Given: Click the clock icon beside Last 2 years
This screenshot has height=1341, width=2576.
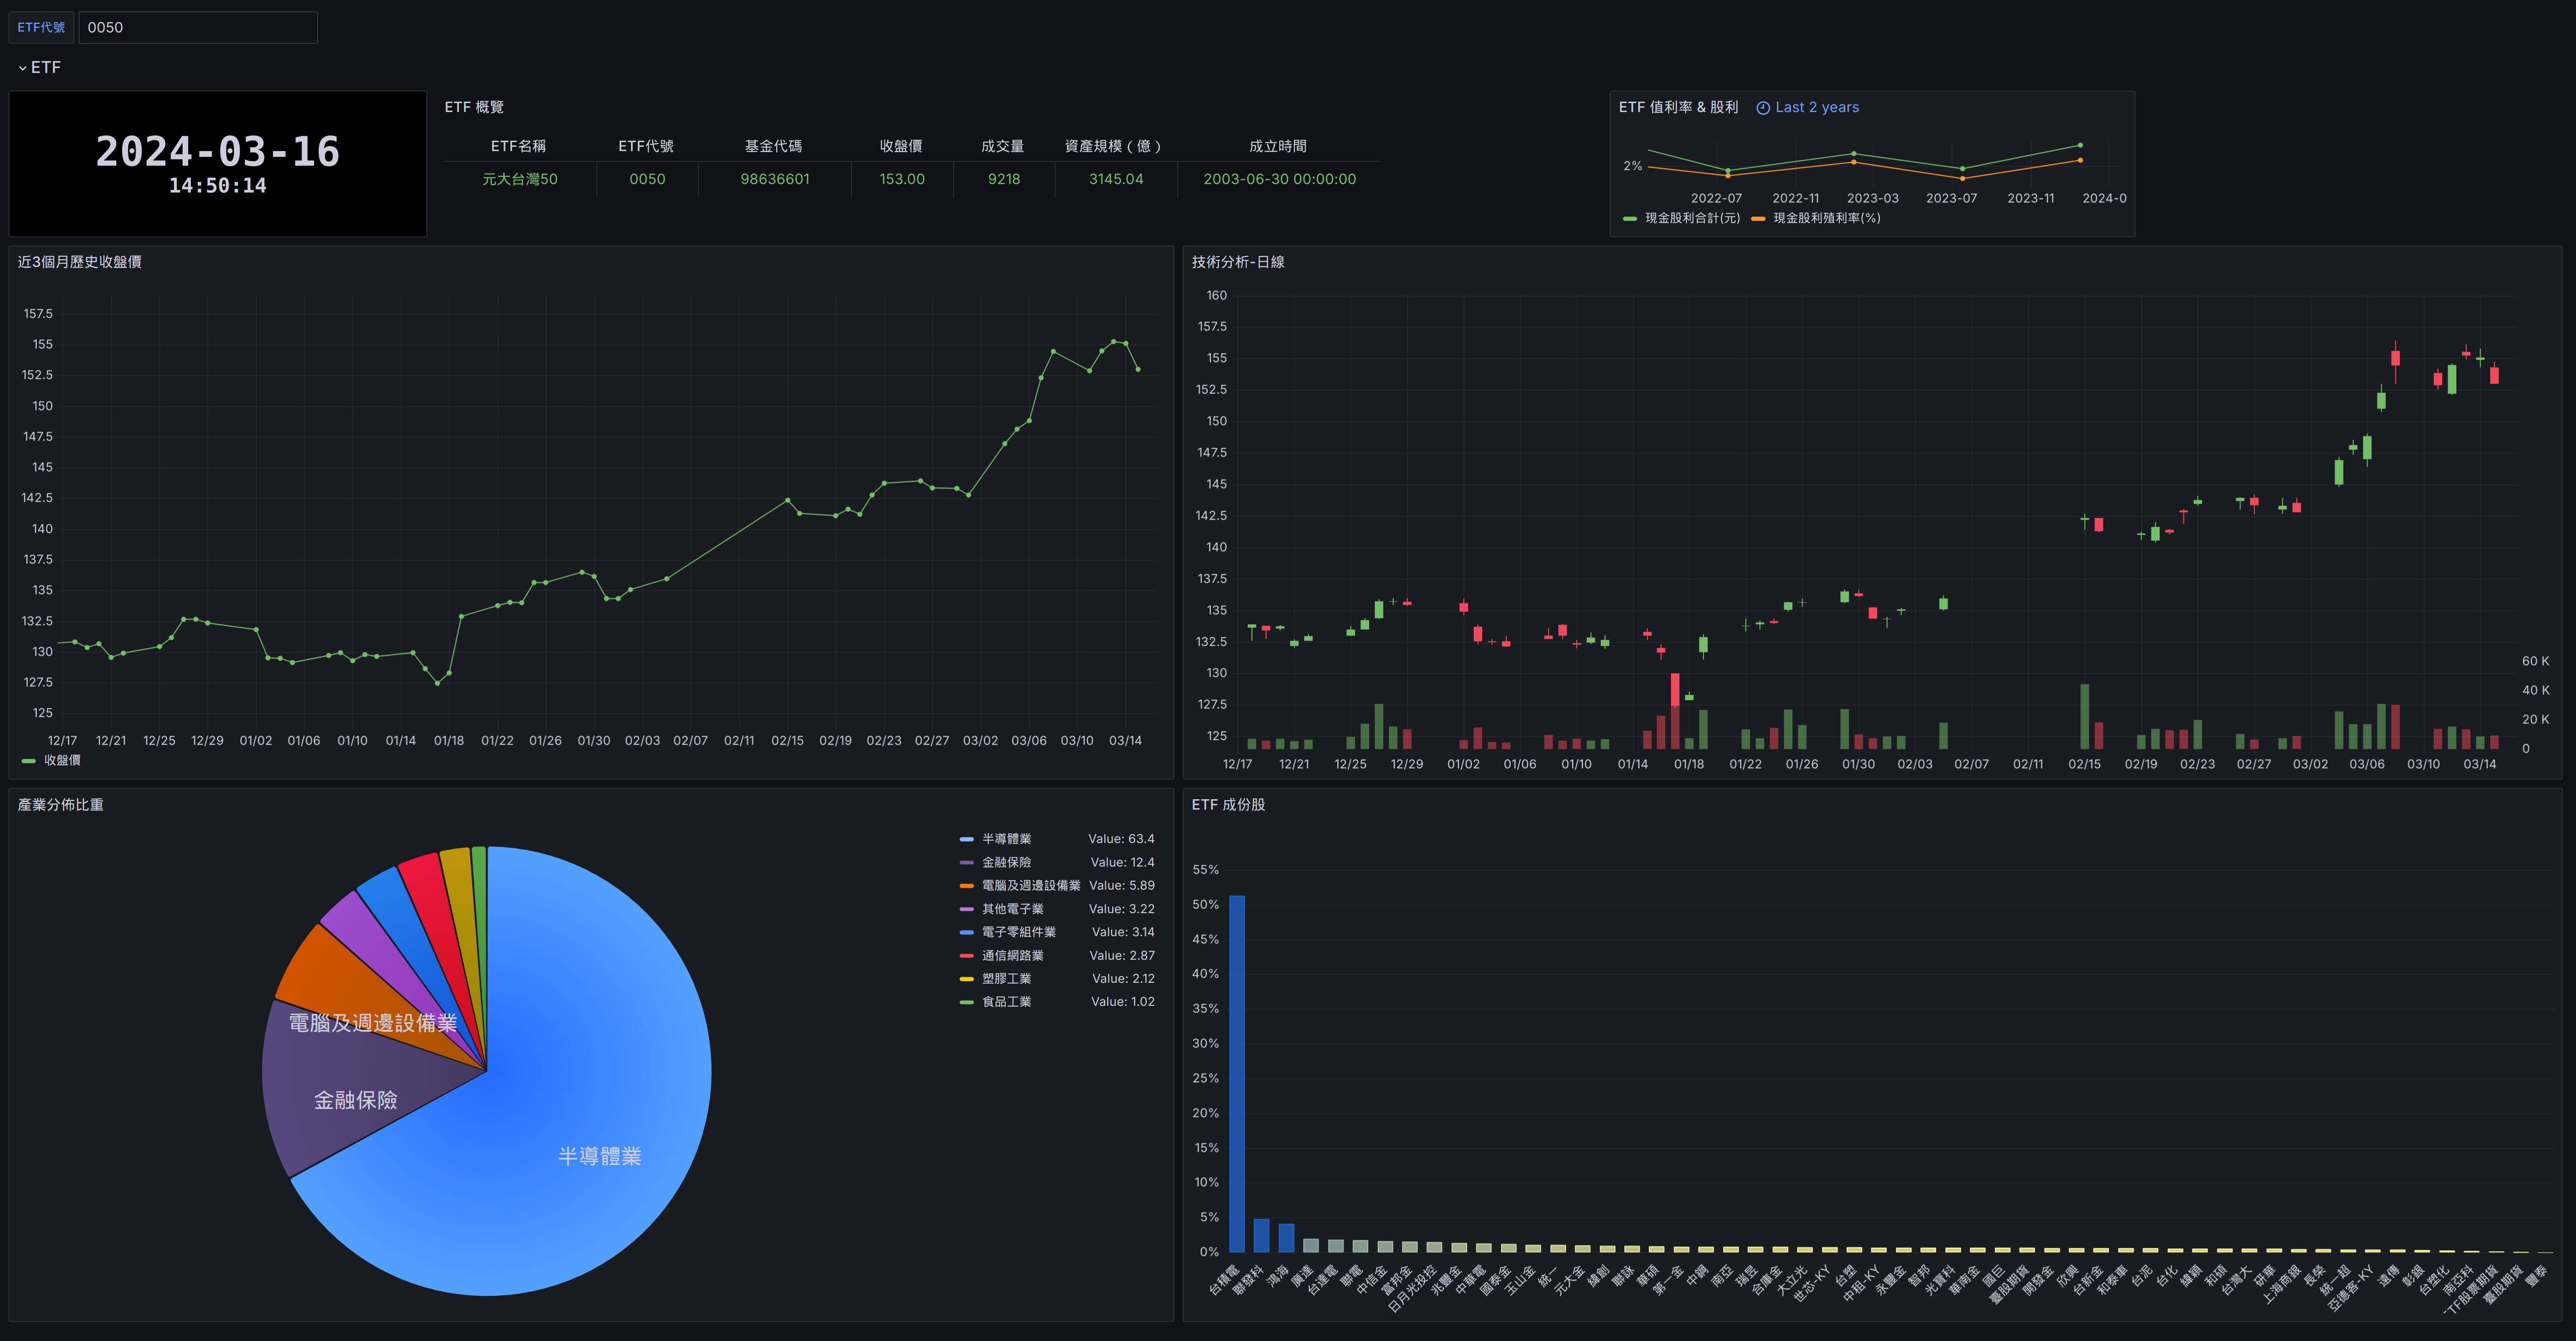Looking at the screenshot, I should [x=1763, y=108].
